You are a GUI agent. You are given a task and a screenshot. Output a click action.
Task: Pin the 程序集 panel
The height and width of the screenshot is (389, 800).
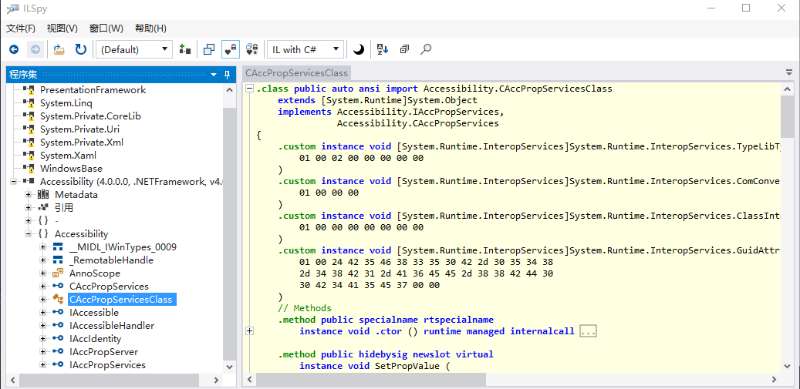228,75
